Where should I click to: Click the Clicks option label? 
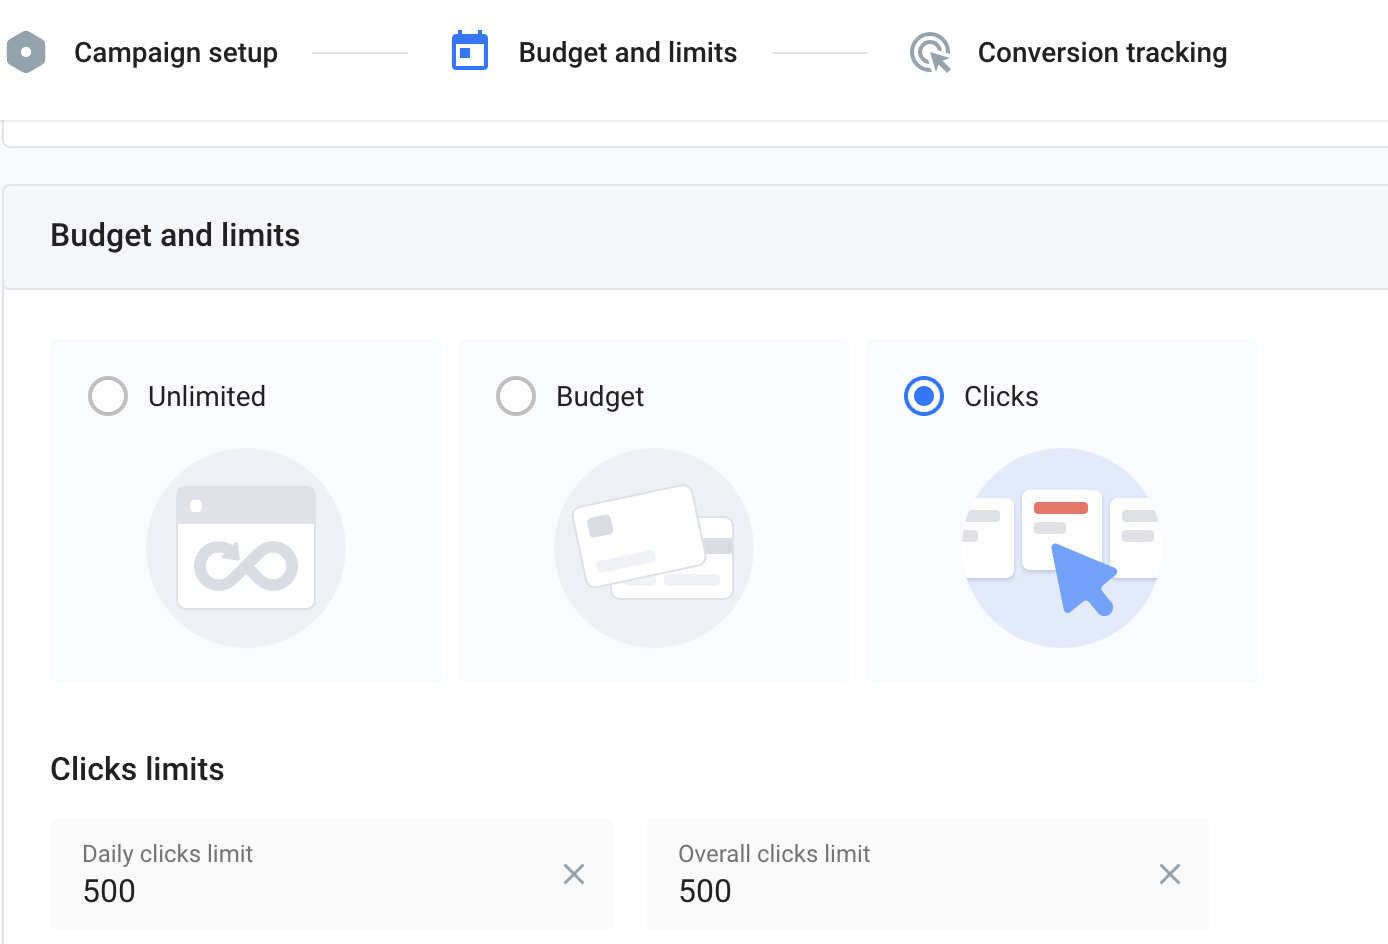click(1001, 397)
